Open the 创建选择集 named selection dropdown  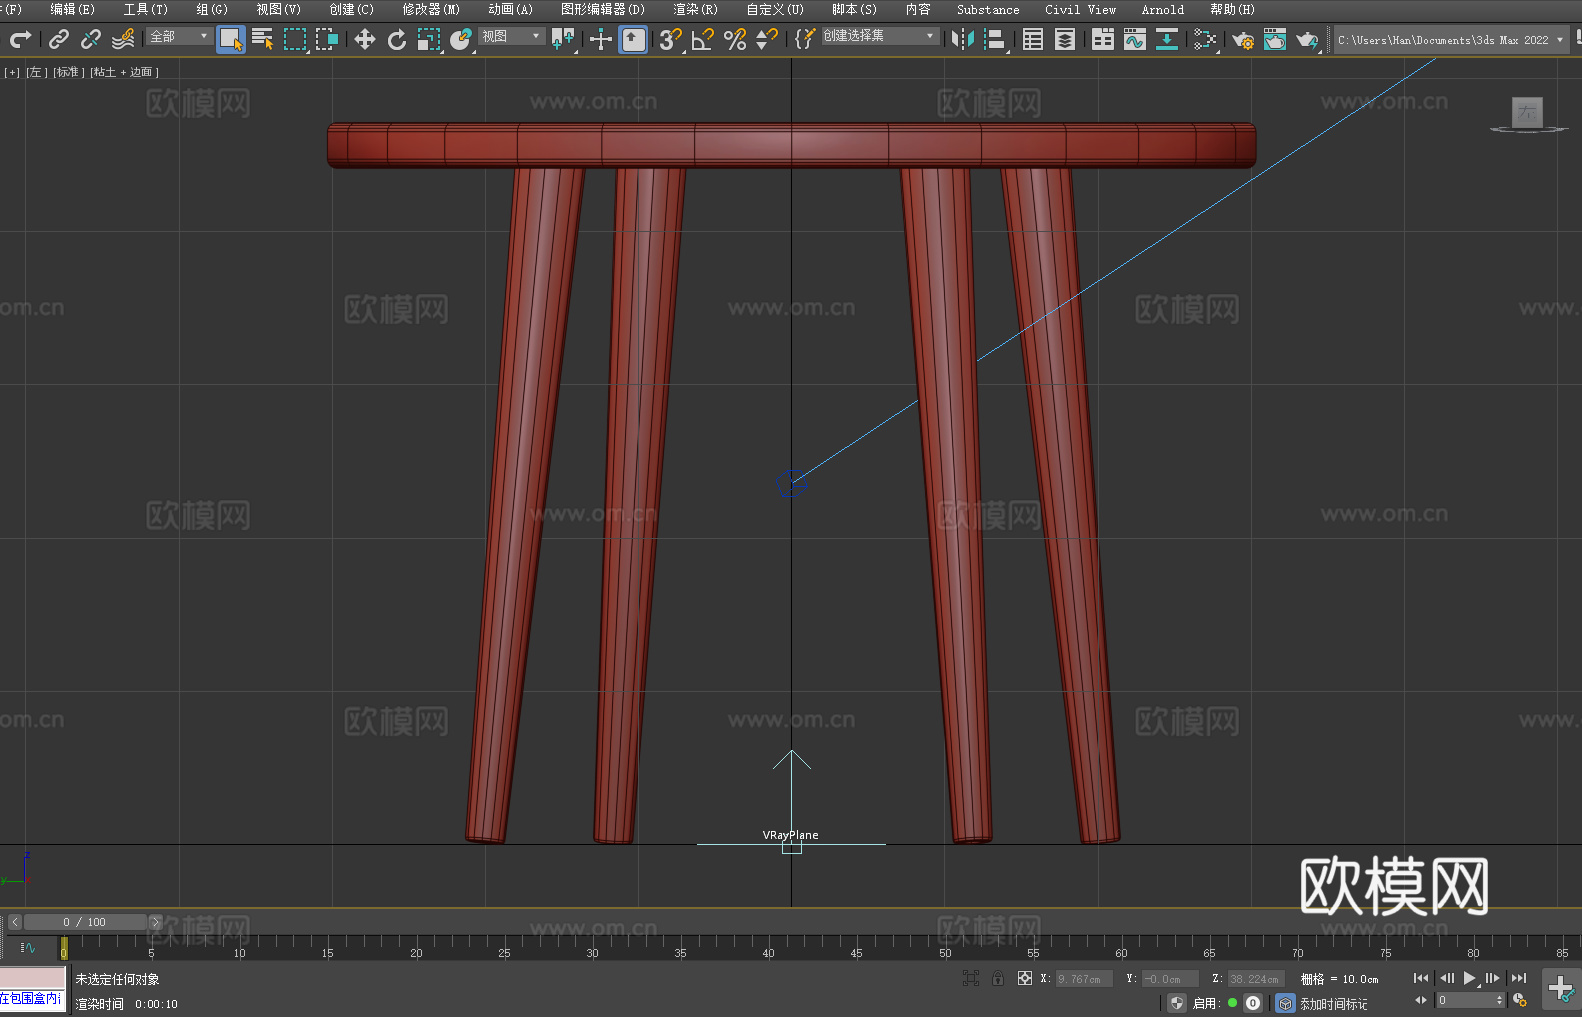pos(880,36)
